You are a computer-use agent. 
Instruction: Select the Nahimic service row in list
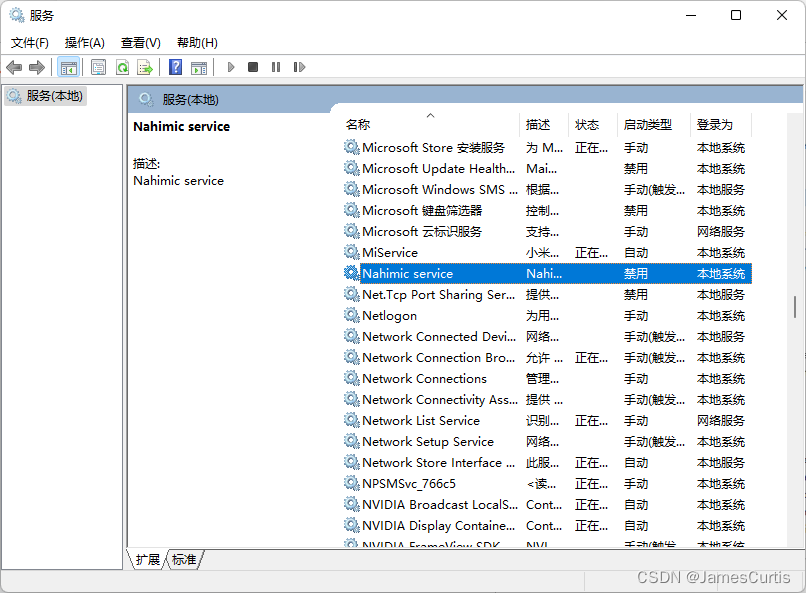[x=547, y=274]
